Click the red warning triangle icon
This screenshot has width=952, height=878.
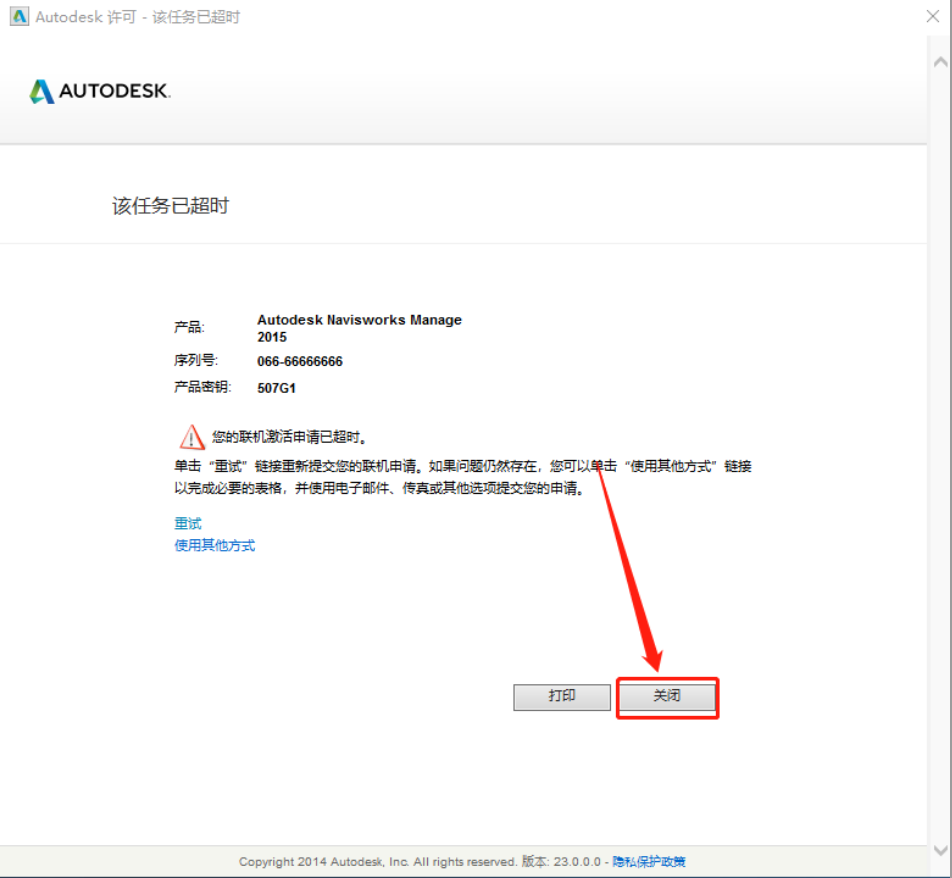click(x=191, y=437)
